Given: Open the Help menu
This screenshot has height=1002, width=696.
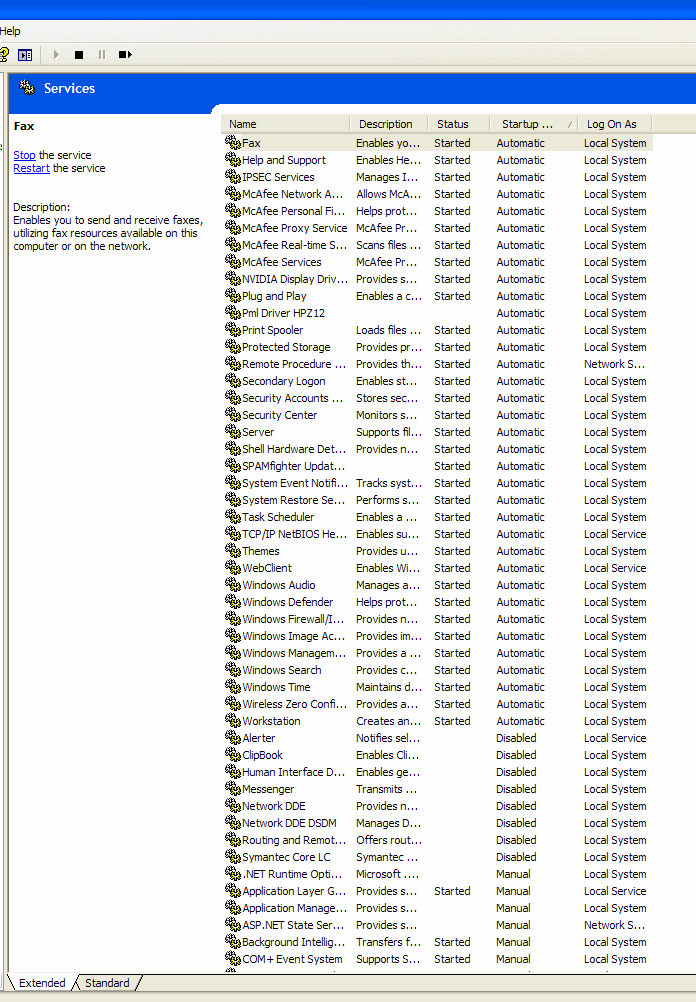Looking at the screenshot, I should 10,31.
